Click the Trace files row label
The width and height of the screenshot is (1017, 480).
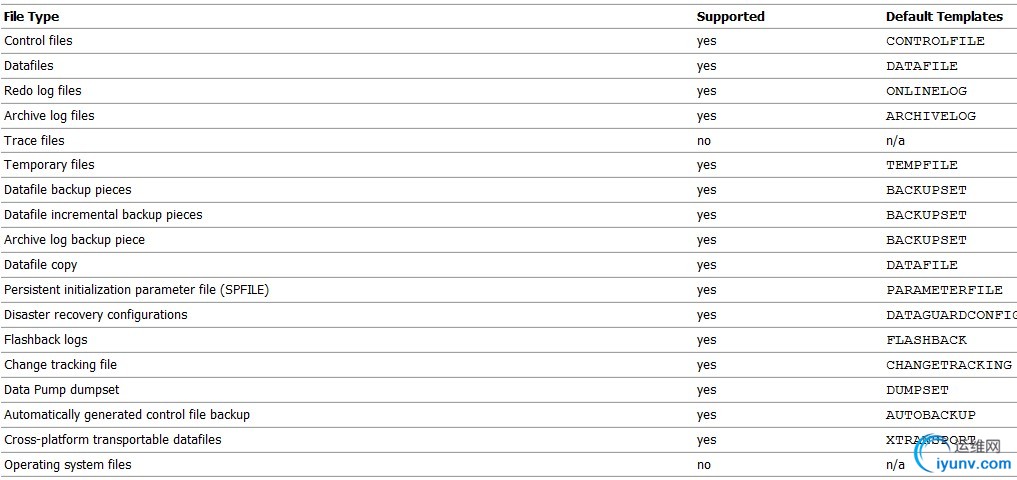(34, 140)
